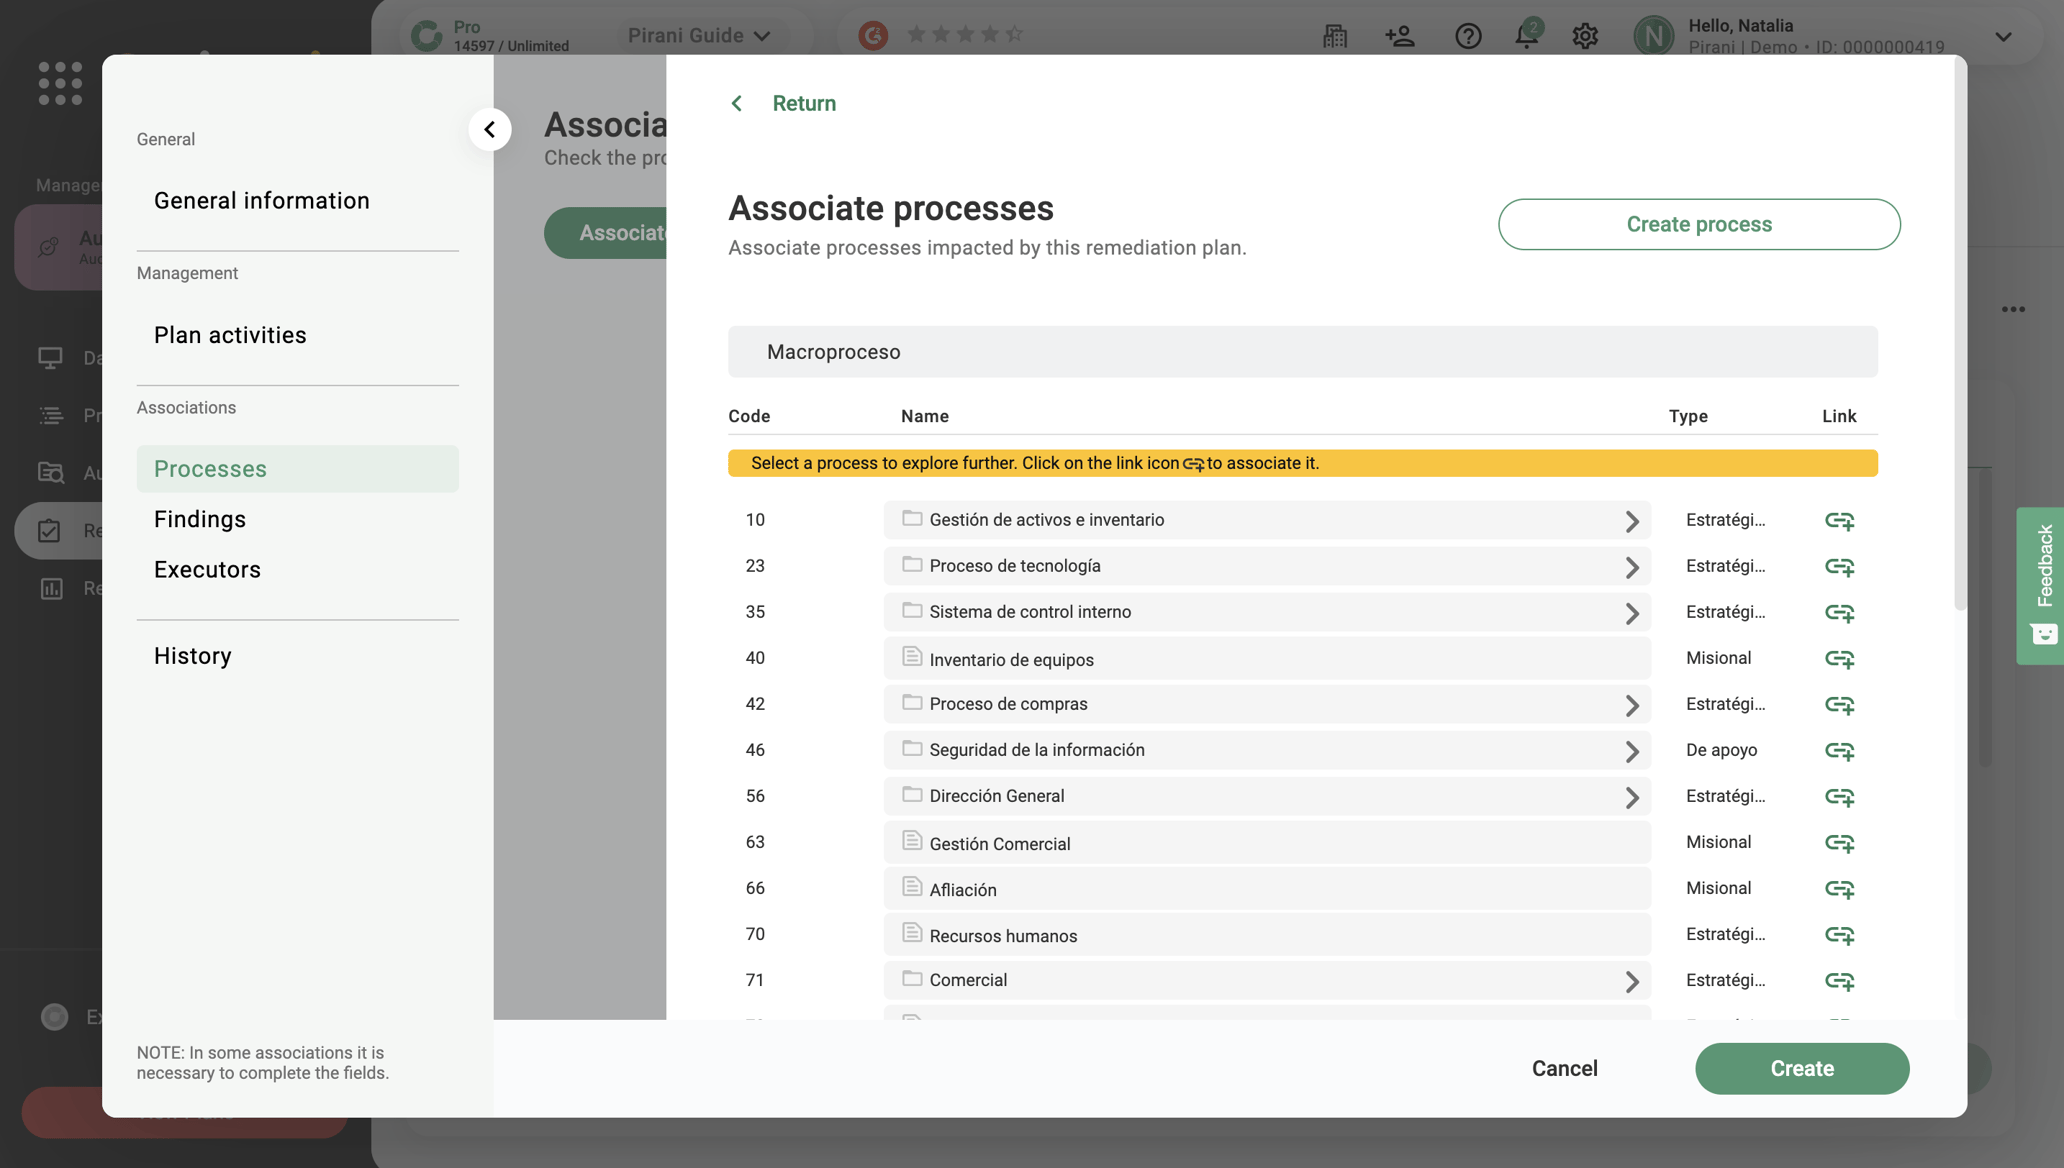The width and height of the screenshot is (2064, 1168).
Task: Click the Create process button
Action: 1698,224
